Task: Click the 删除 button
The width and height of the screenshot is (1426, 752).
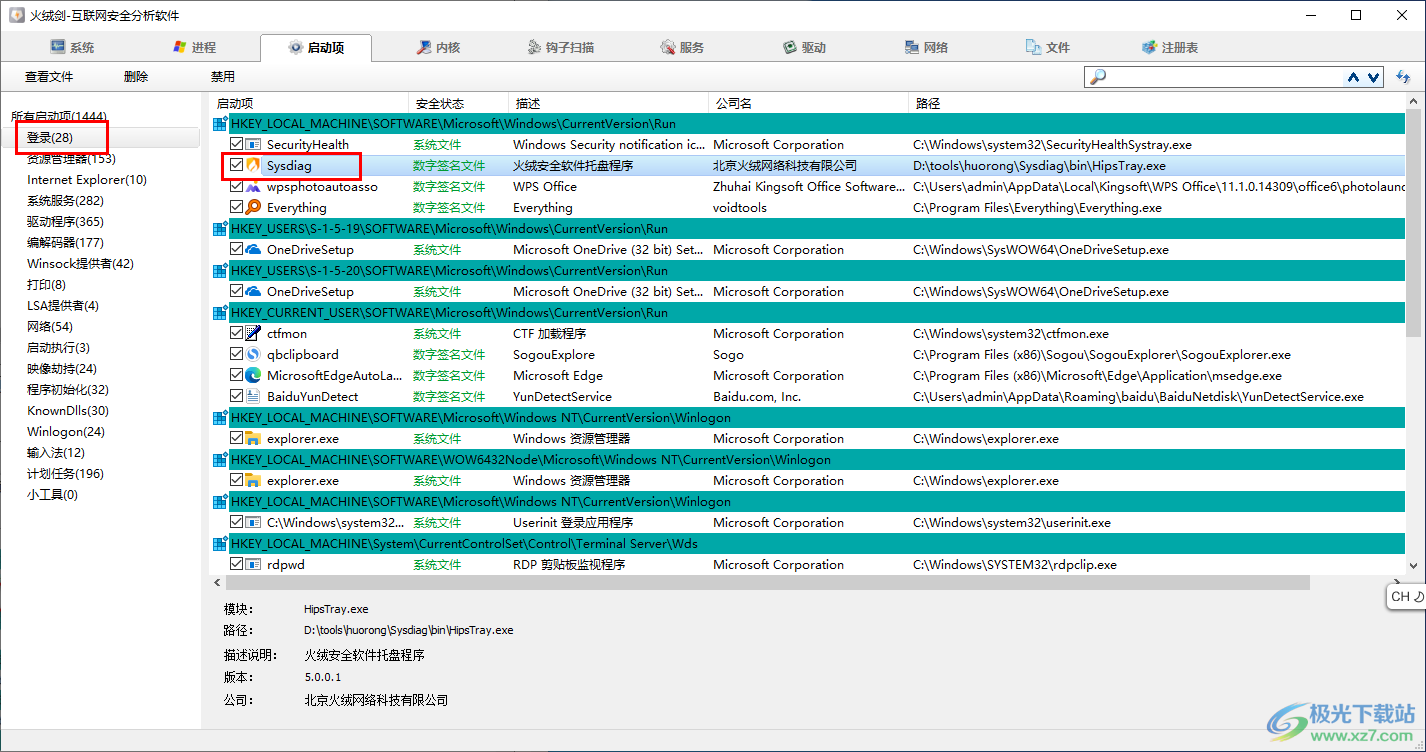Action: coord(136,77)
